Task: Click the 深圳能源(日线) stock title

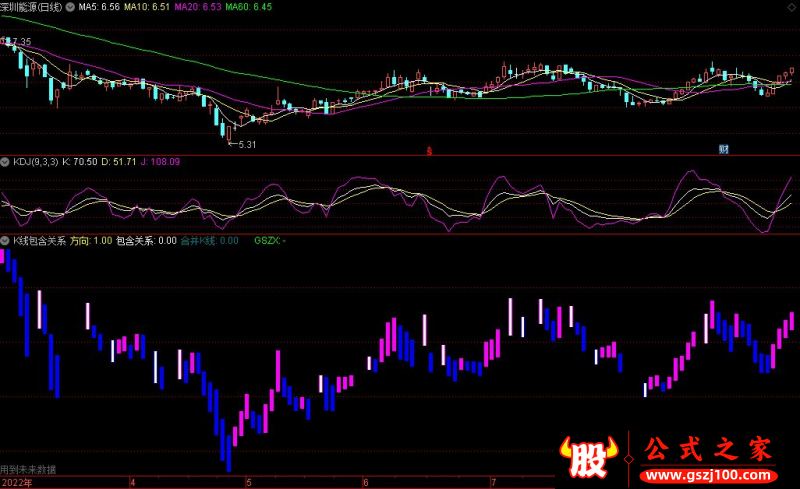Action: (31, 7)
